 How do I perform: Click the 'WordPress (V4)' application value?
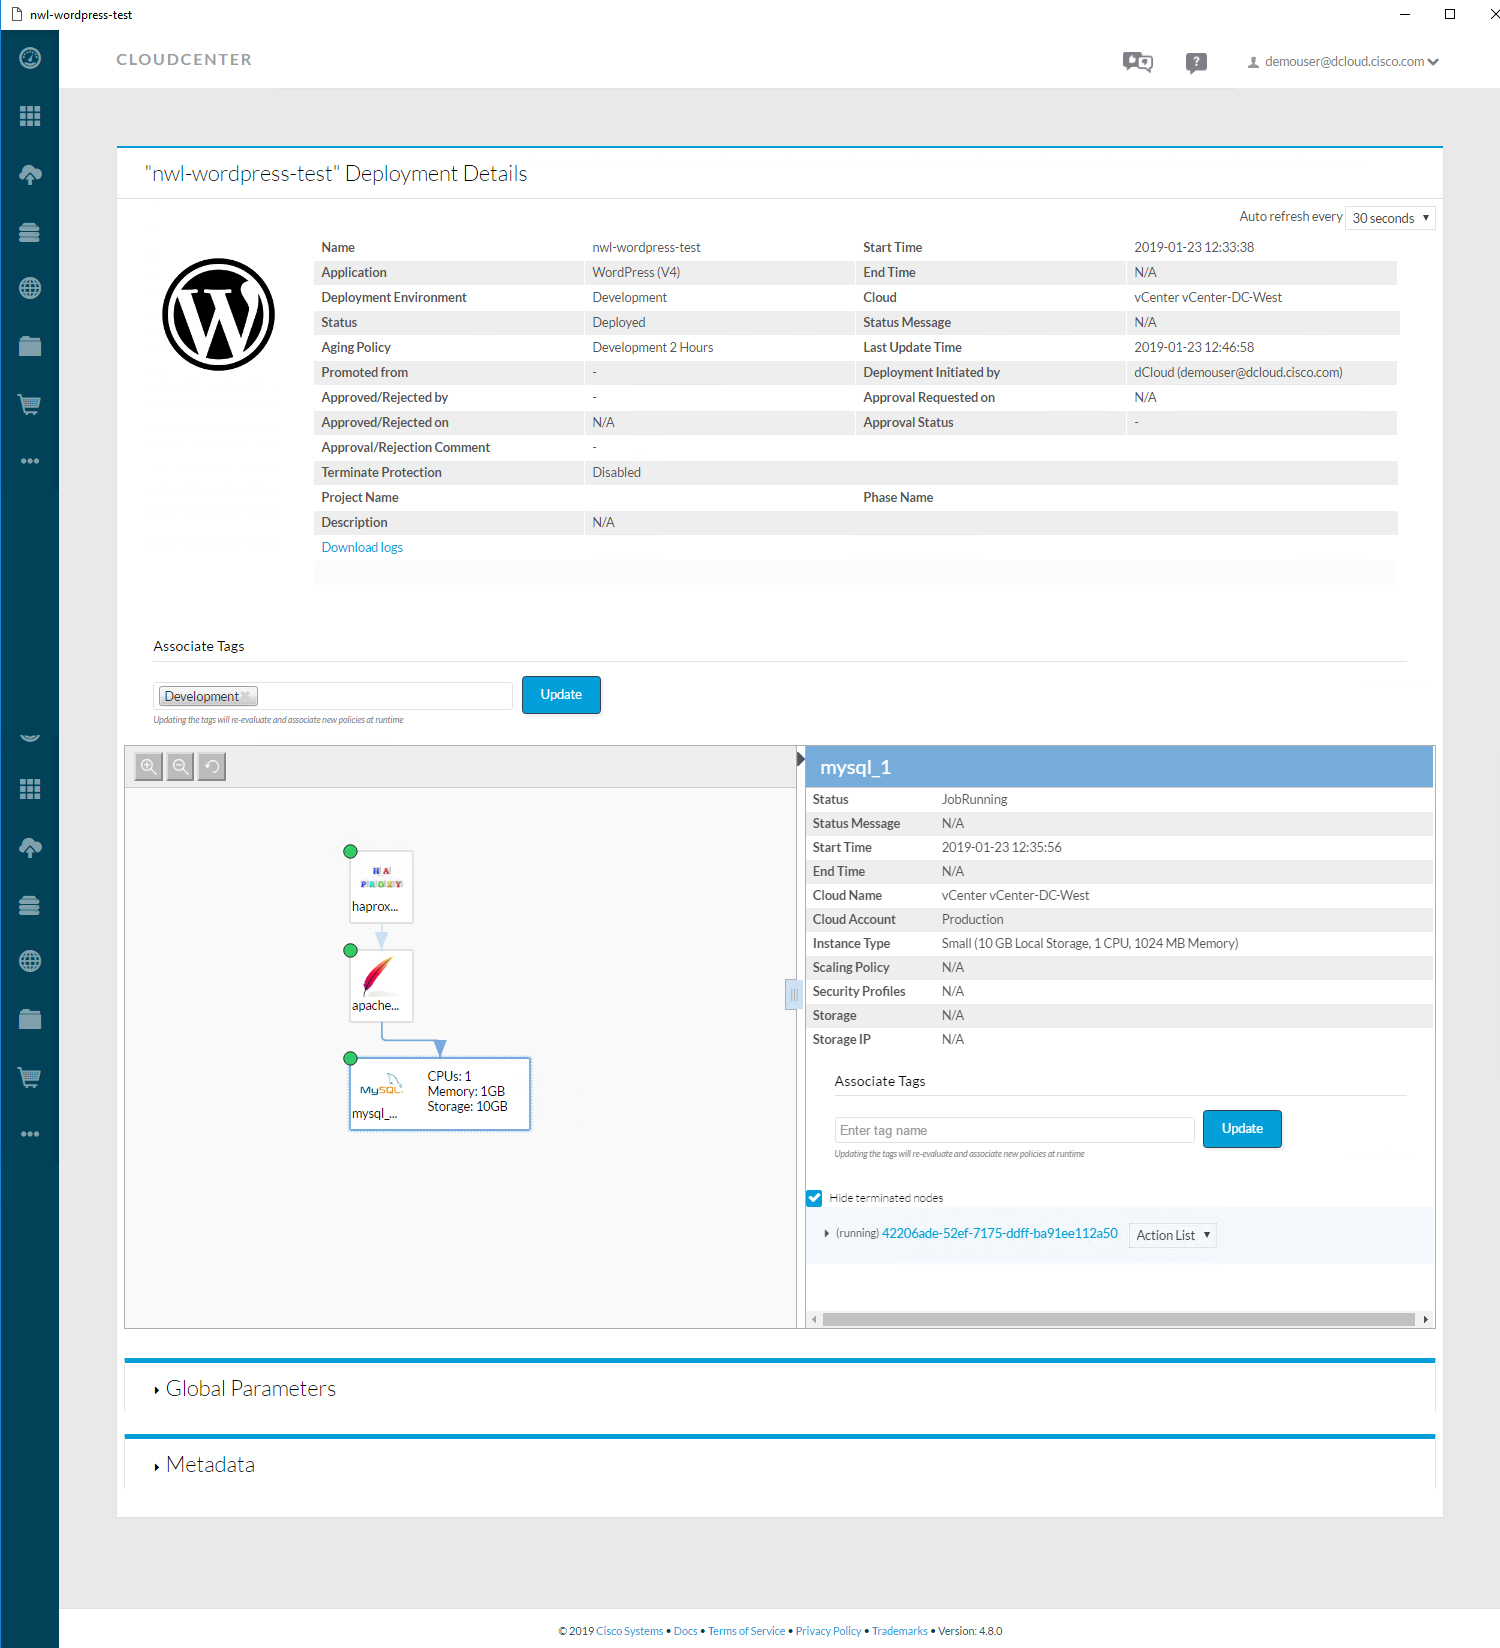(x=636, y=272)
